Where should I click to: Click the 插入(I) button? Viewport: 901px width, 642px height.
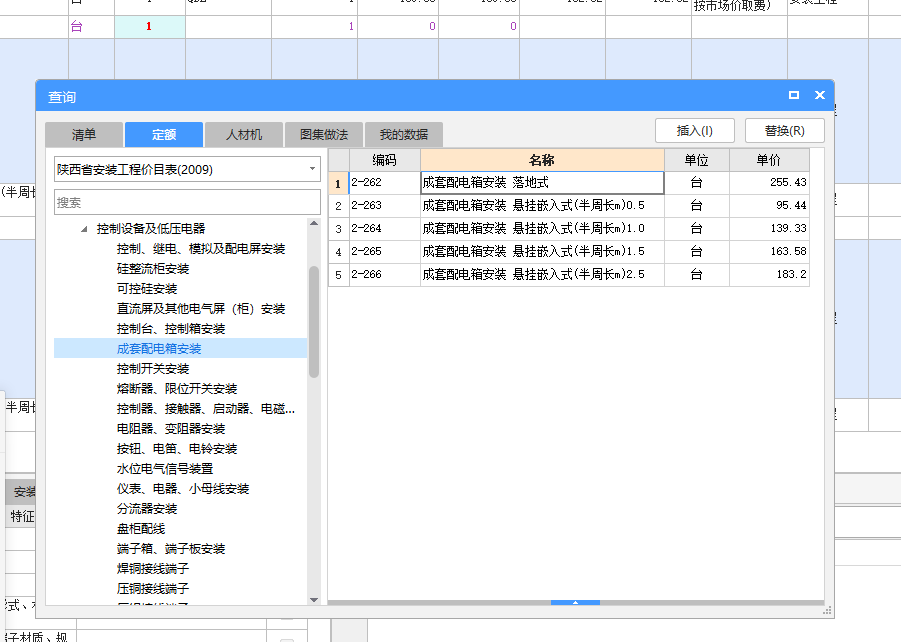tap(695, 130)
